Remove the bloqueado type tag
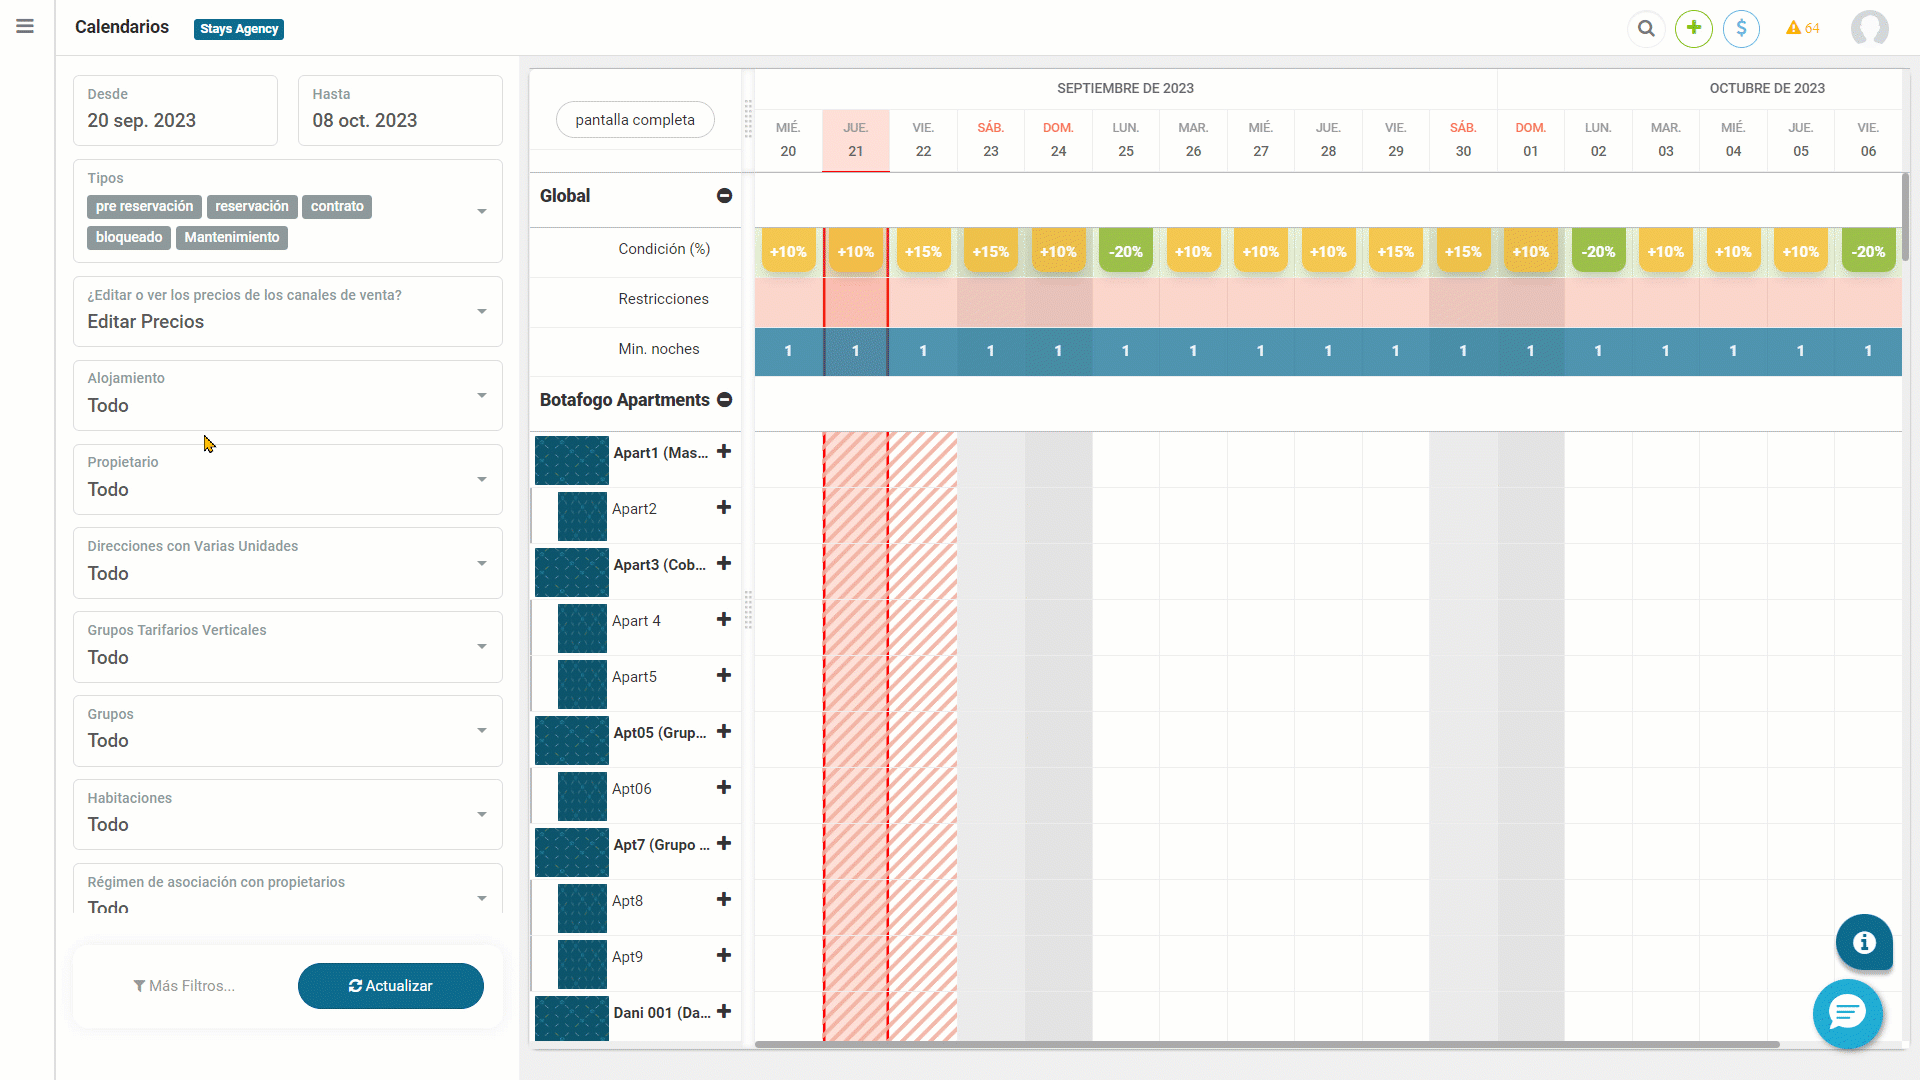This screenshot has width=1920, height=1080. [x=129, y=238]
